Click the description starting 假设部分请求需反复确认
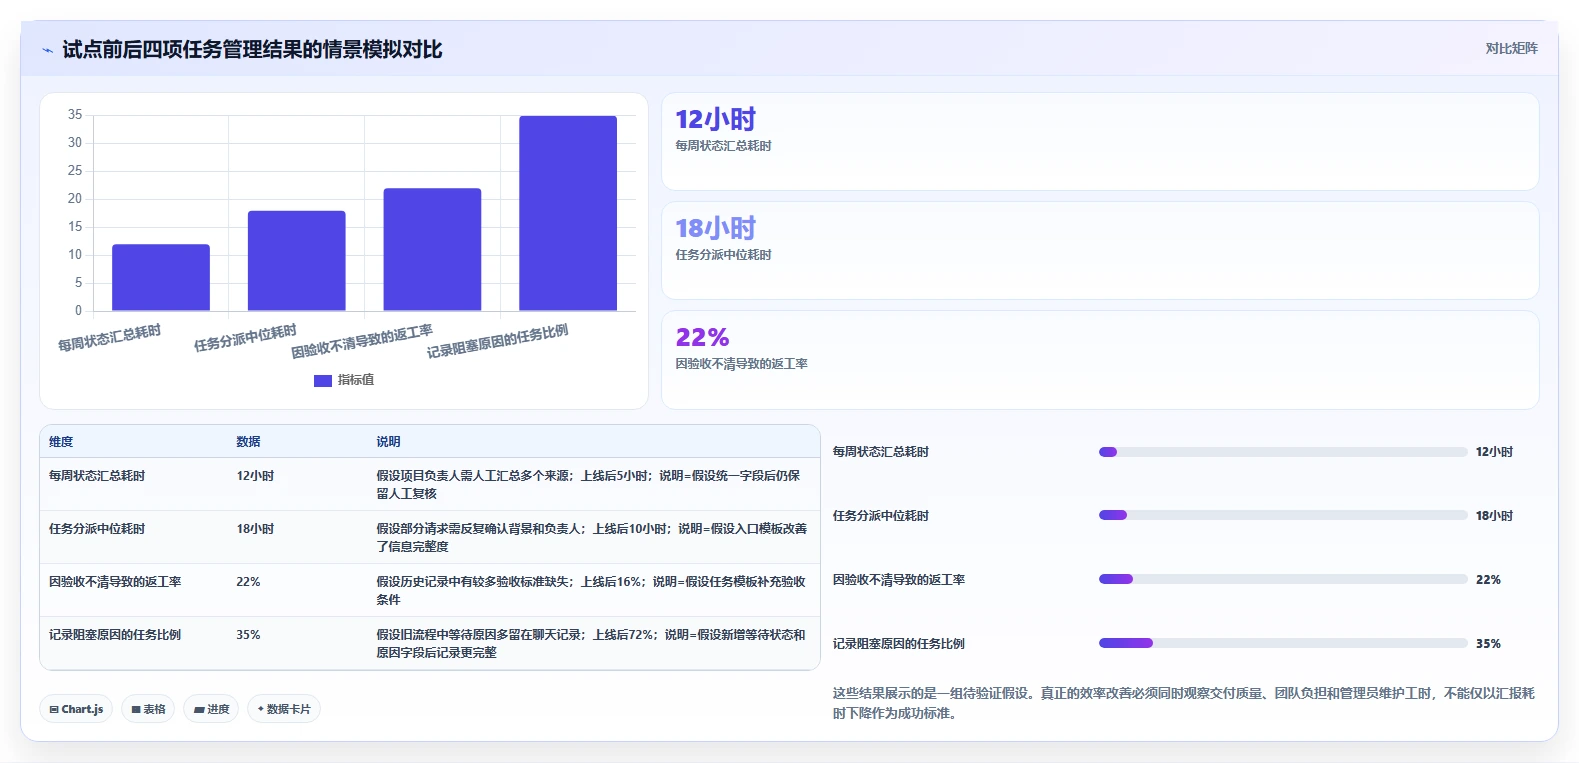Image resolution: width=1579 pixels, height=763 pixels. tap(591, 538)
